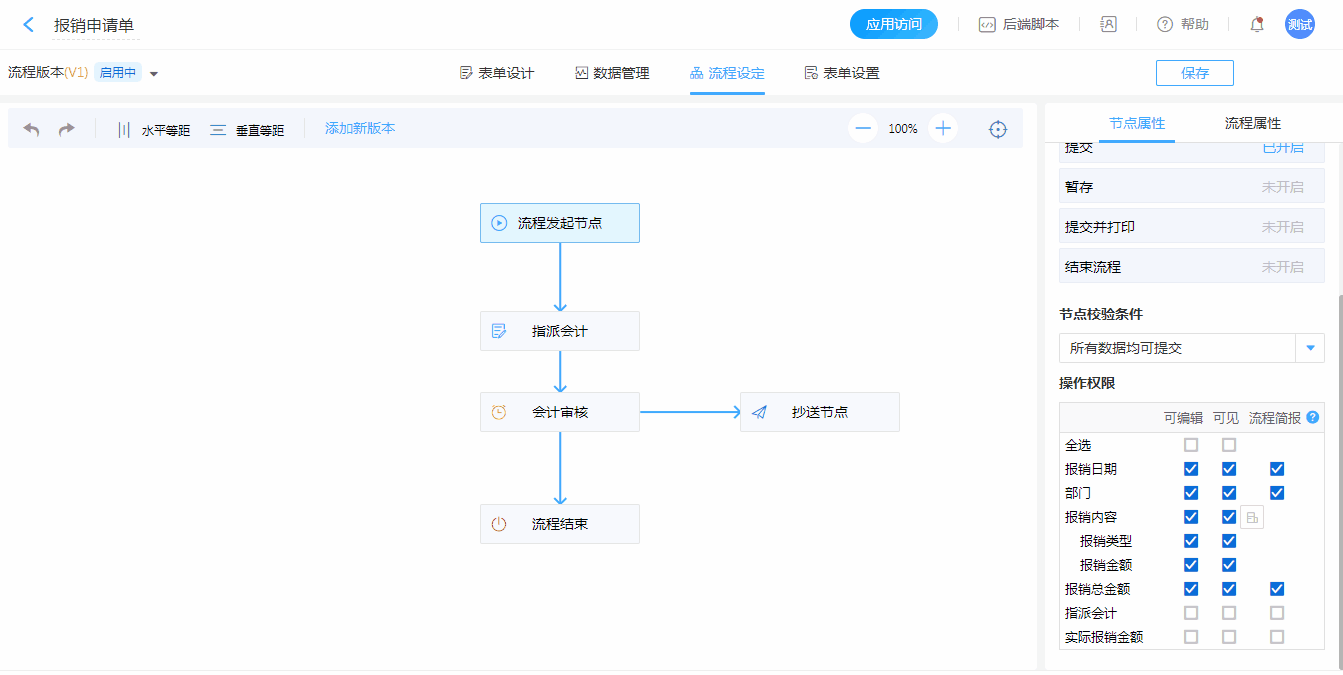1343x675 pixels.
Task: Switch to the 流程属性 tab
Action: point(1252,123)
